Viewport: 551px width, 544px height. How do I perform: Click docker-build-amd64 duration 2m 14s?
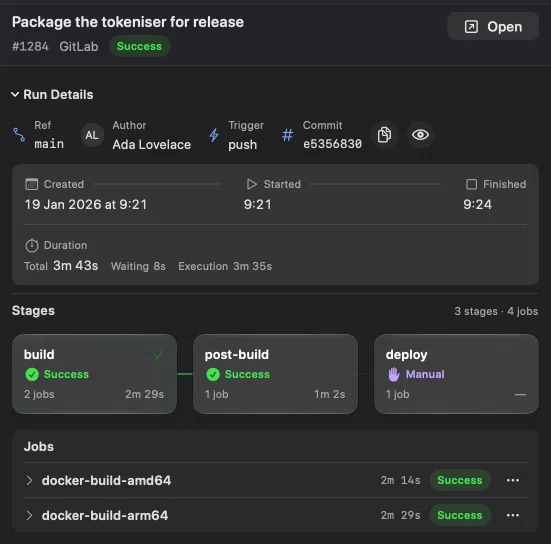click(401, 480)
